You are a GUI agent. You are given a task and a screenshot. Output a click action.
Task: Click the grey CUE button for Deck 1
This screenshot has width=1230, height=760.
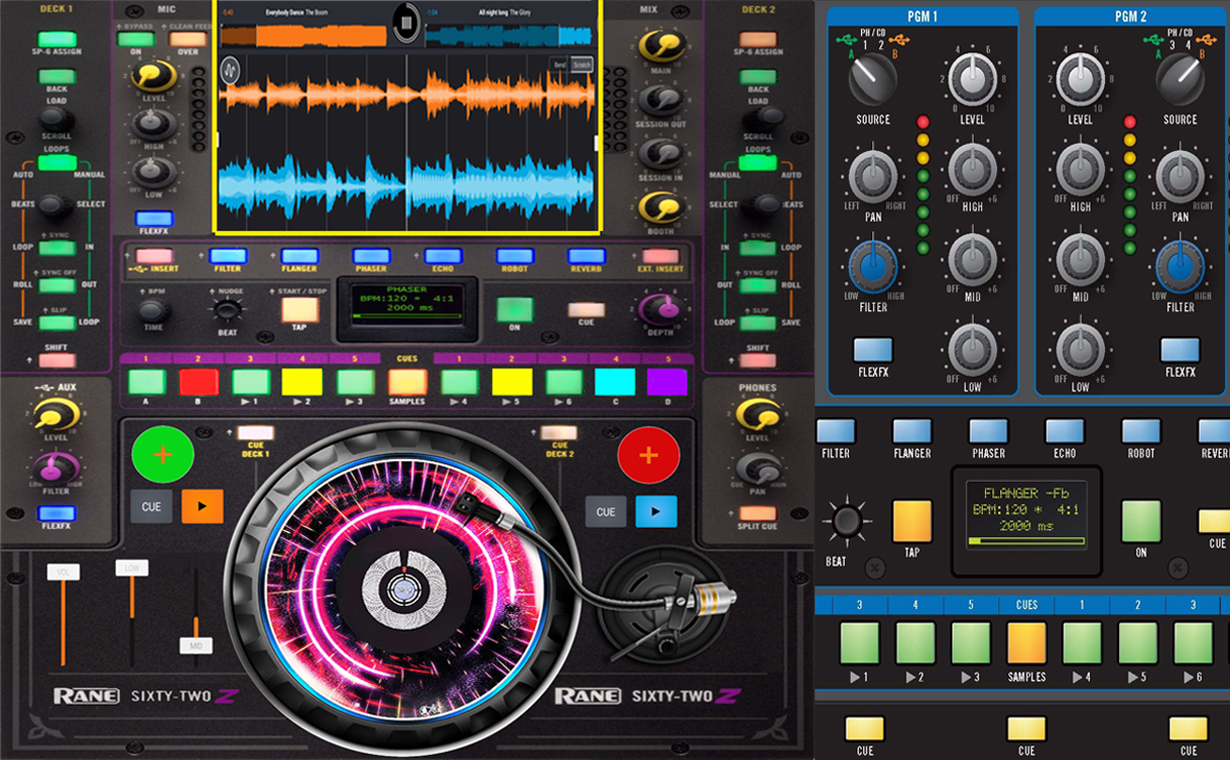point(151,507)
